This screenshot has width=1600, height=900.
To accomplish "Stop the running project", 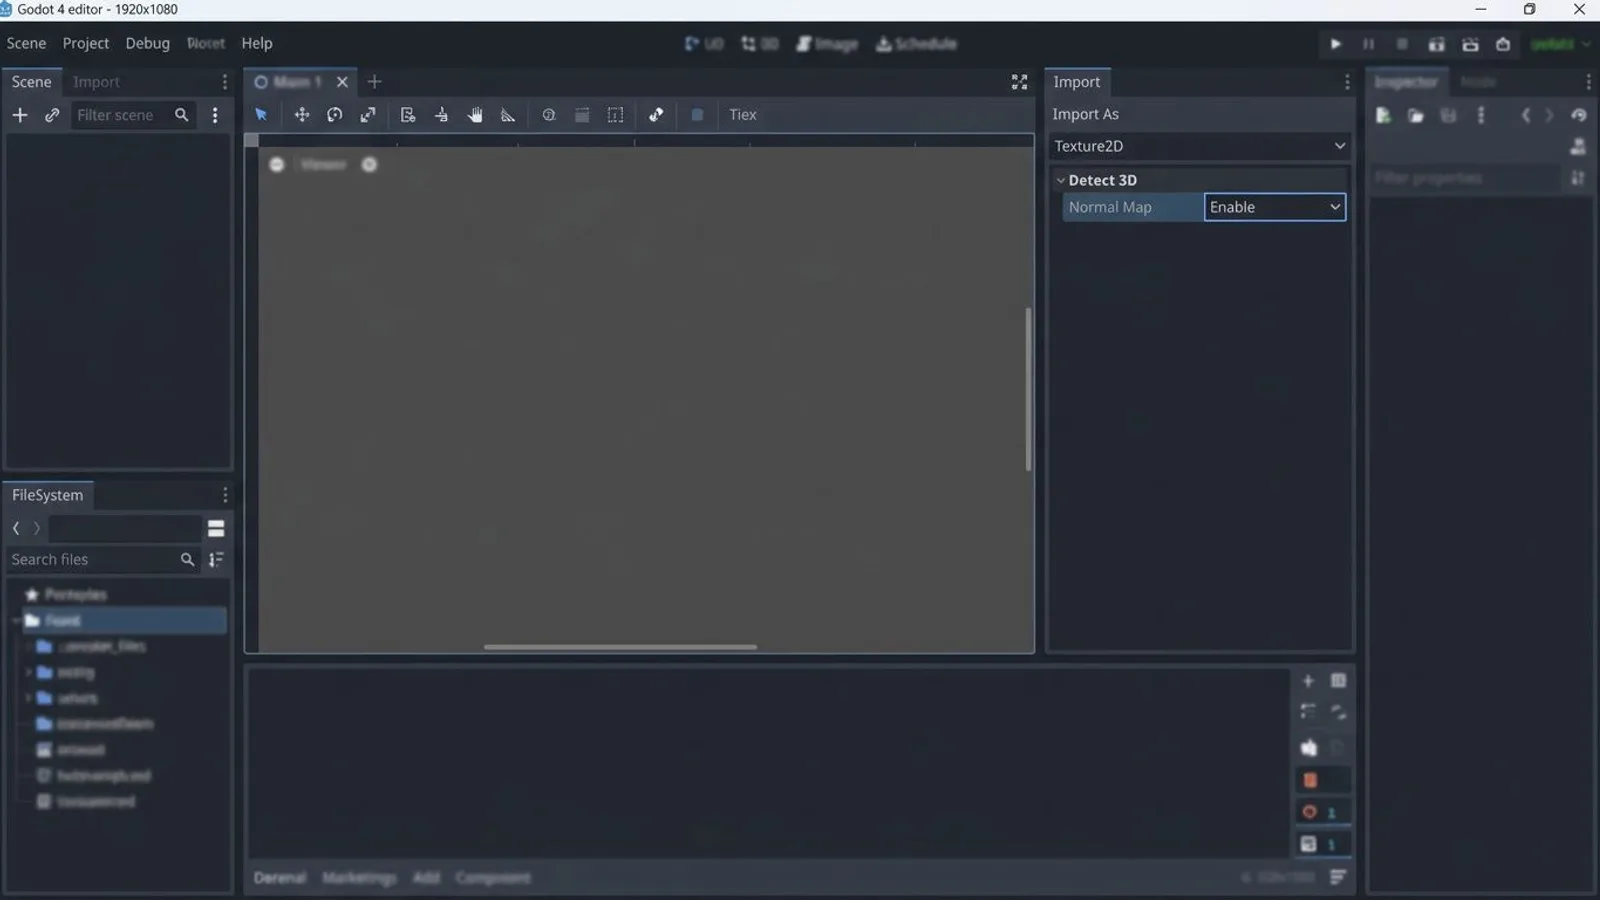I will [x=1402, y=44].
